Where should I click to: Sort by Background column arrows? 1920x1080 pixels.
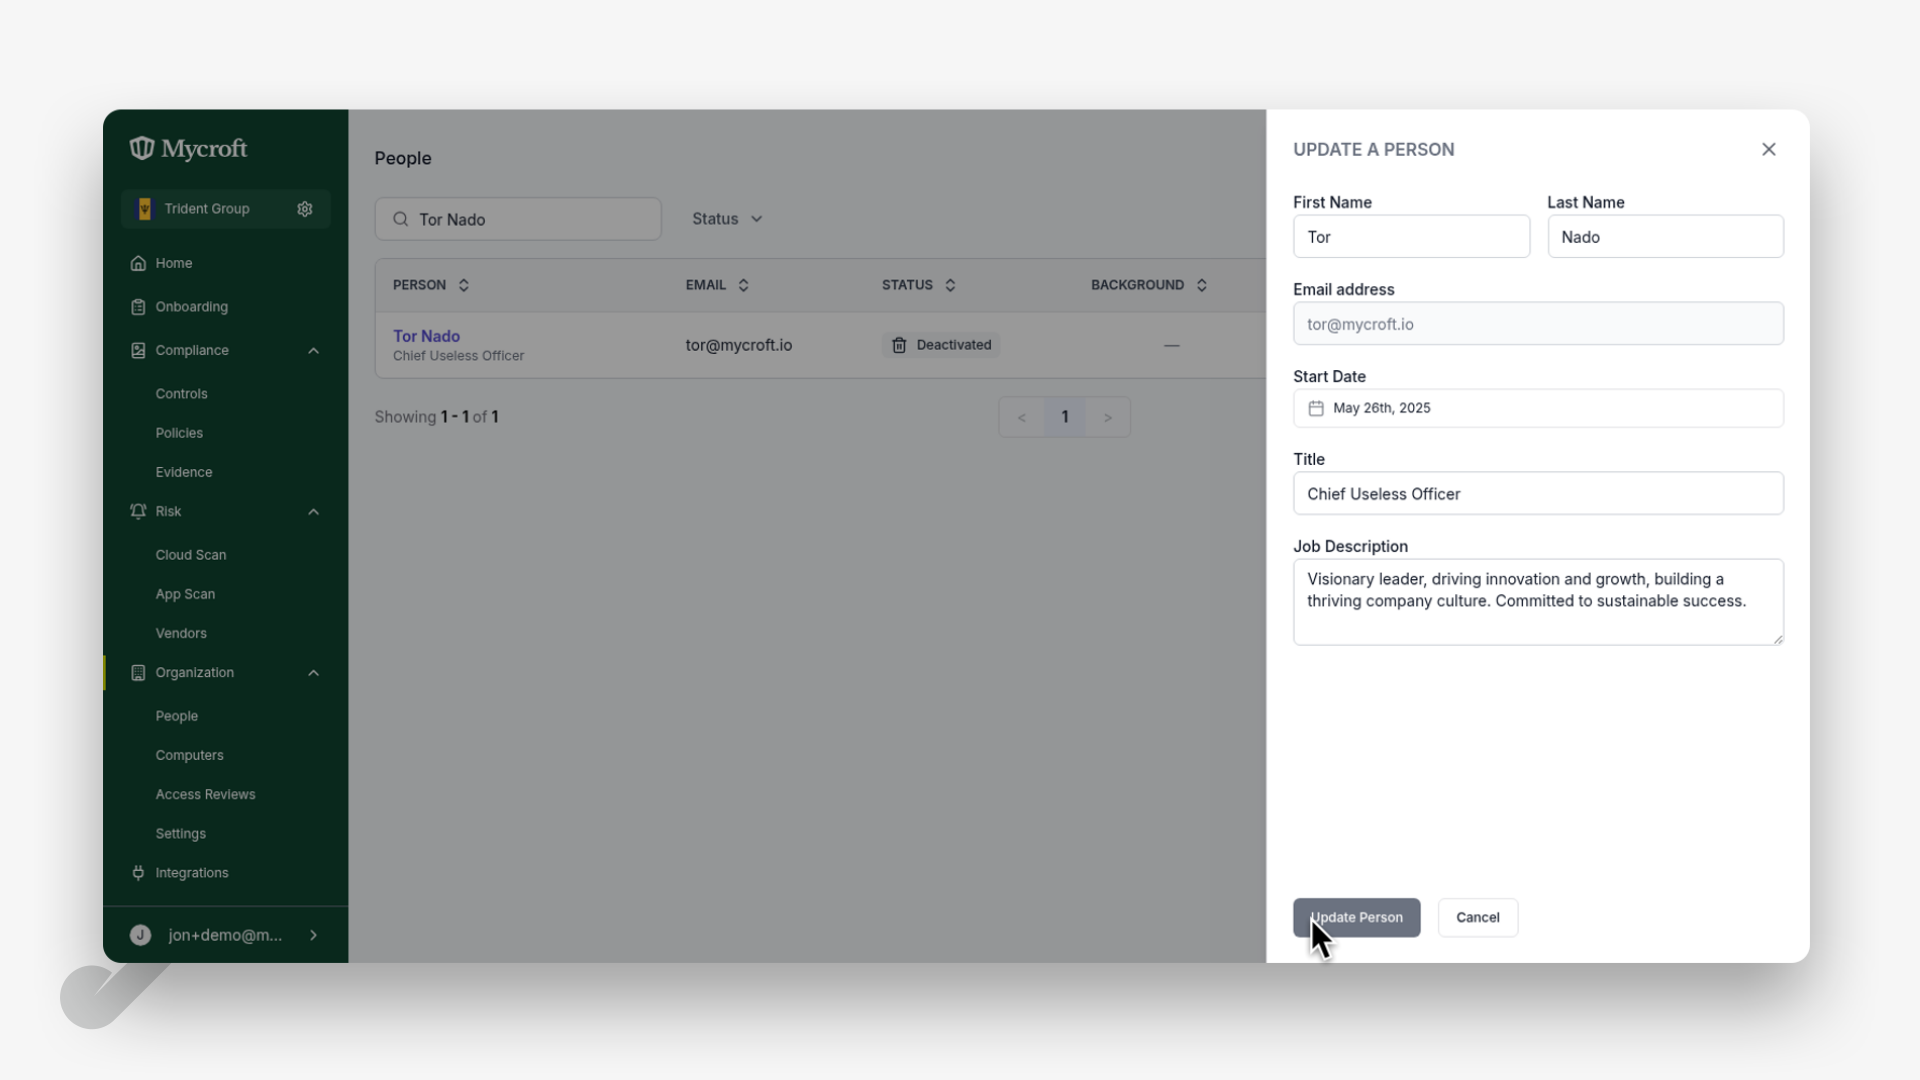coord(1202,285)
